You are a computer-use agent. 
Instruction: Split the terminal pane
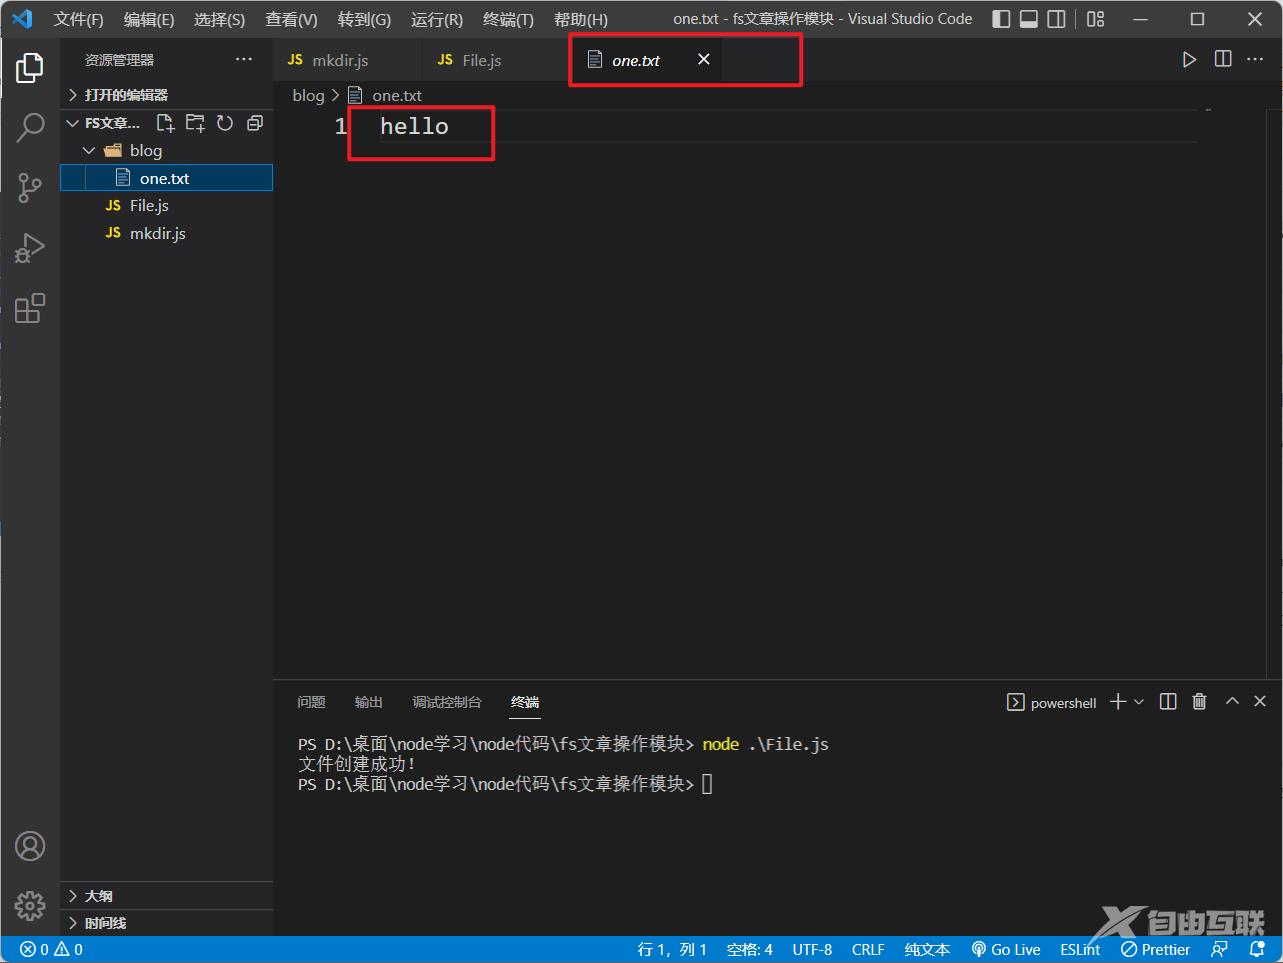(x=1168, y=702)
